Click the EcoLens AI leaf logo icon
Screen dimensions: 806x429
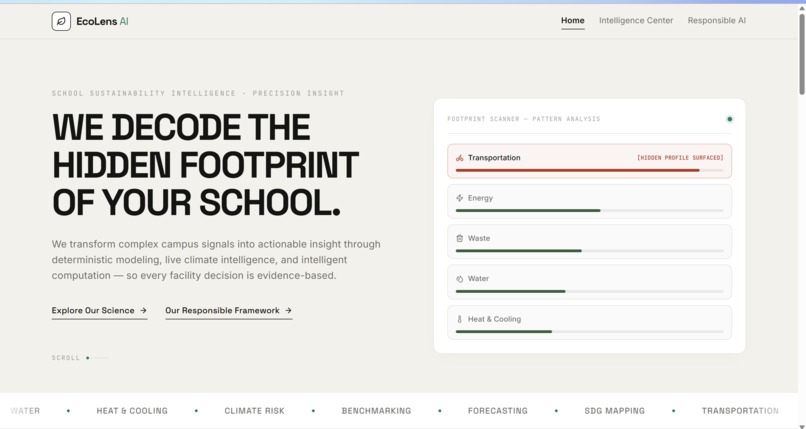pyautogui.click(x=61, y=21)
